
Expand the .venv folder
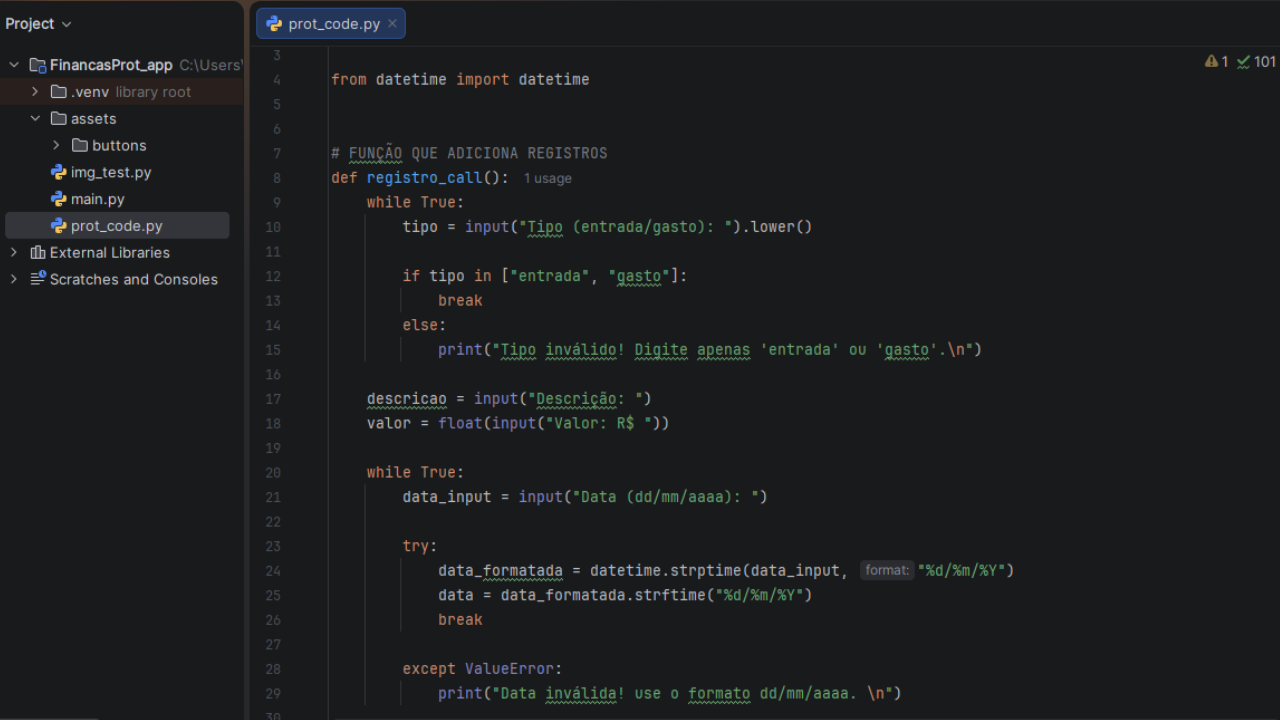pos(35,92)
